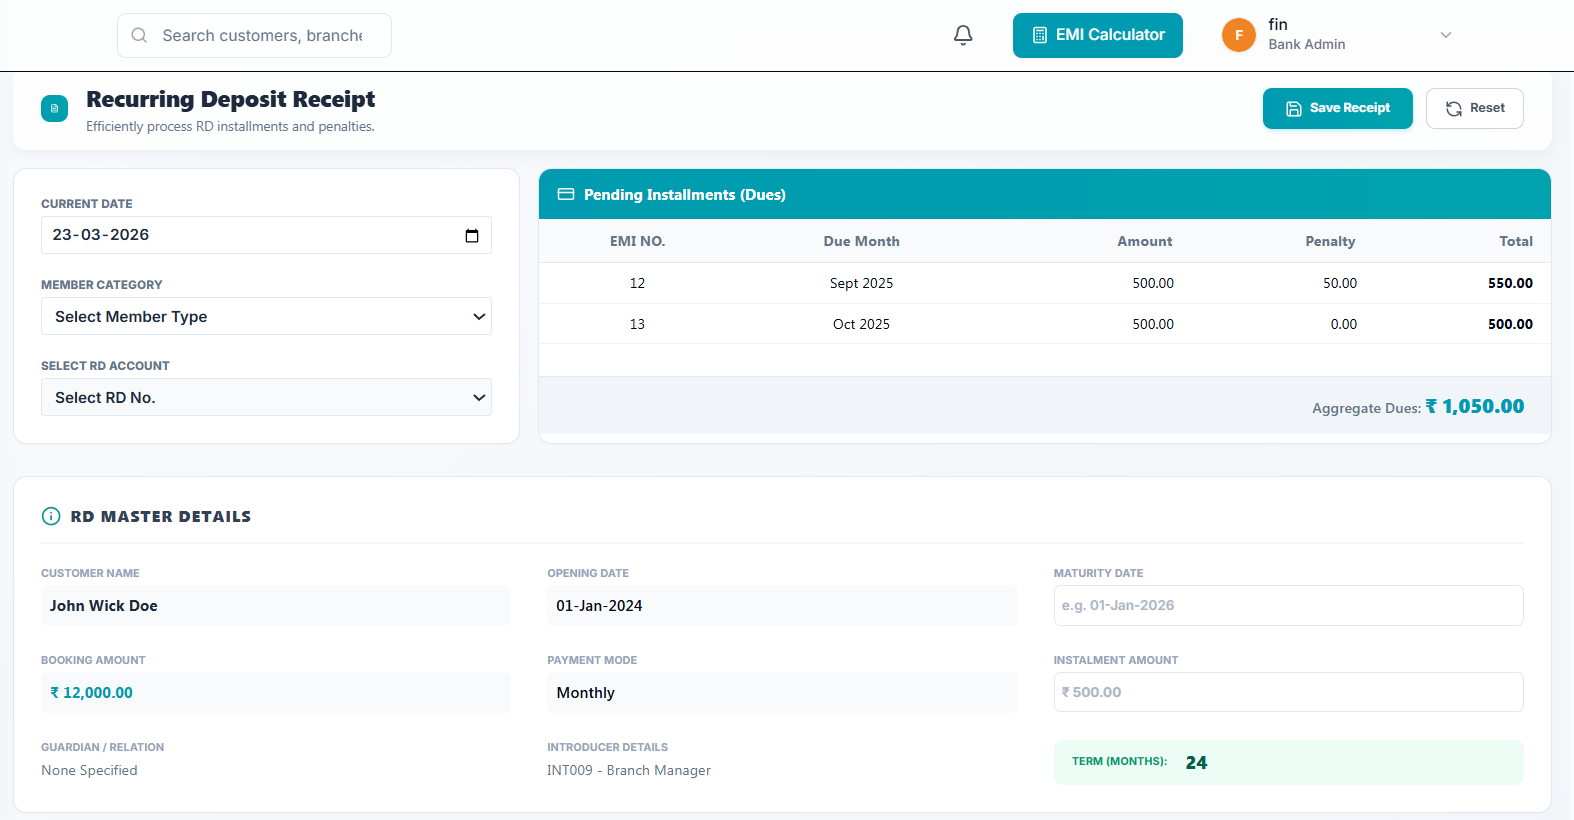Open the Select Member Type dropdown
Viewport: 1574px width, 820px height.
(x=266, y=316)
